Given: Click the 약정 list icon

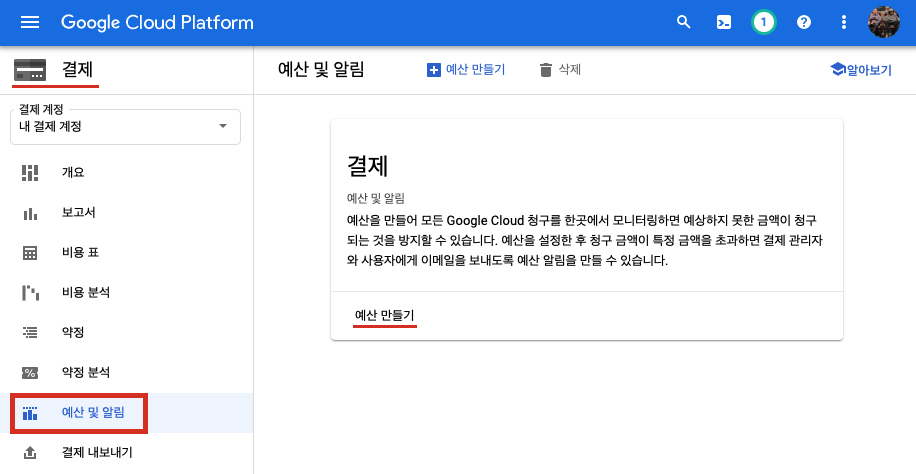Looking at the screenshot, I should 30,333.
